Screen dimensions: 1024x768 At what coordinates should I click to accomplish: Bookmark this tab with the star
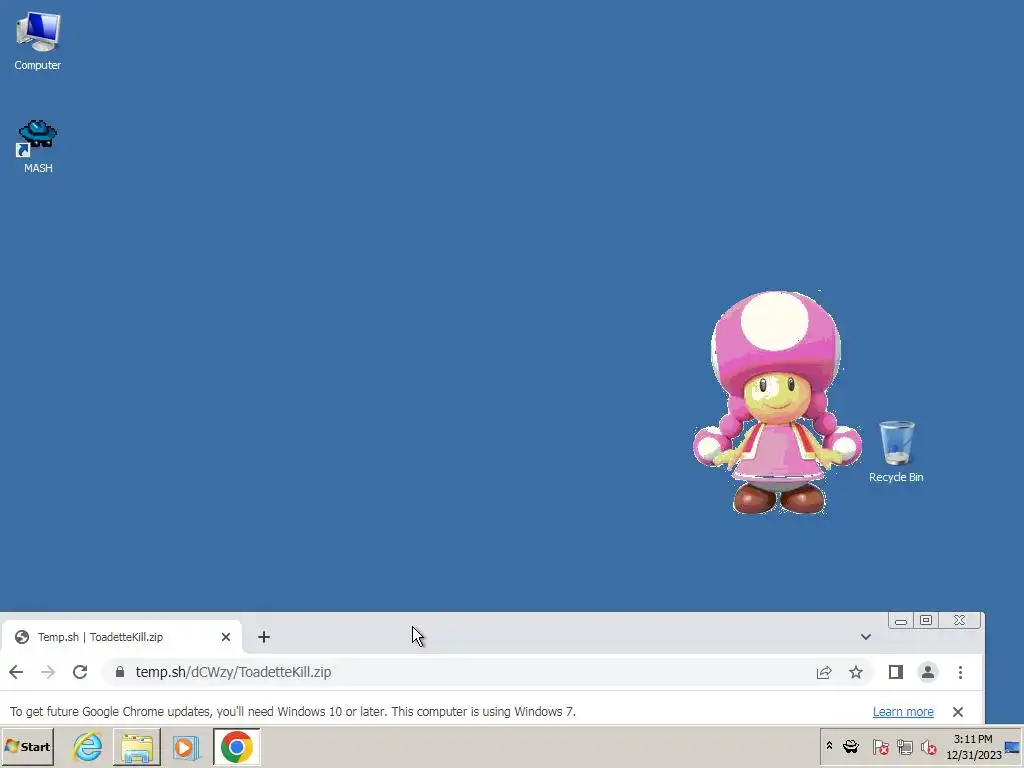(x=856, y=672)
